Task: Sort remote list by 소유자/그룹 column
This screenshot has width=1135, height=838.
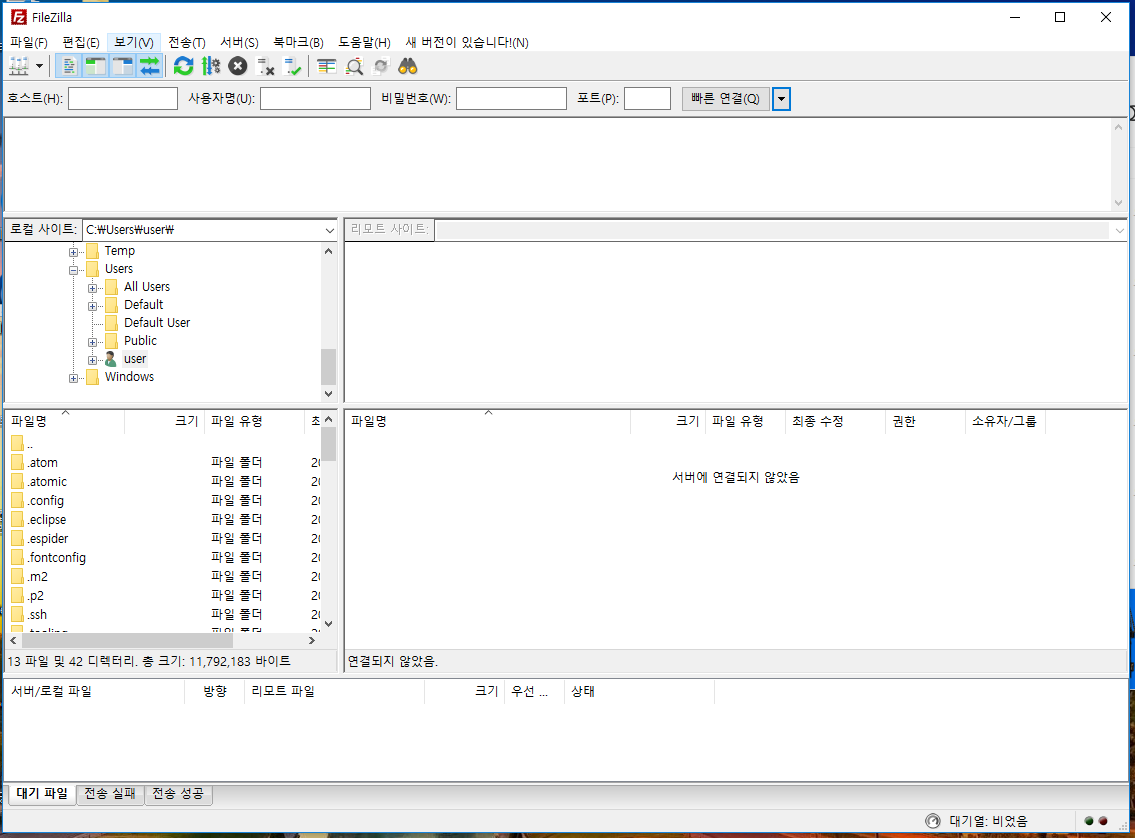Action: point(1005,421)
